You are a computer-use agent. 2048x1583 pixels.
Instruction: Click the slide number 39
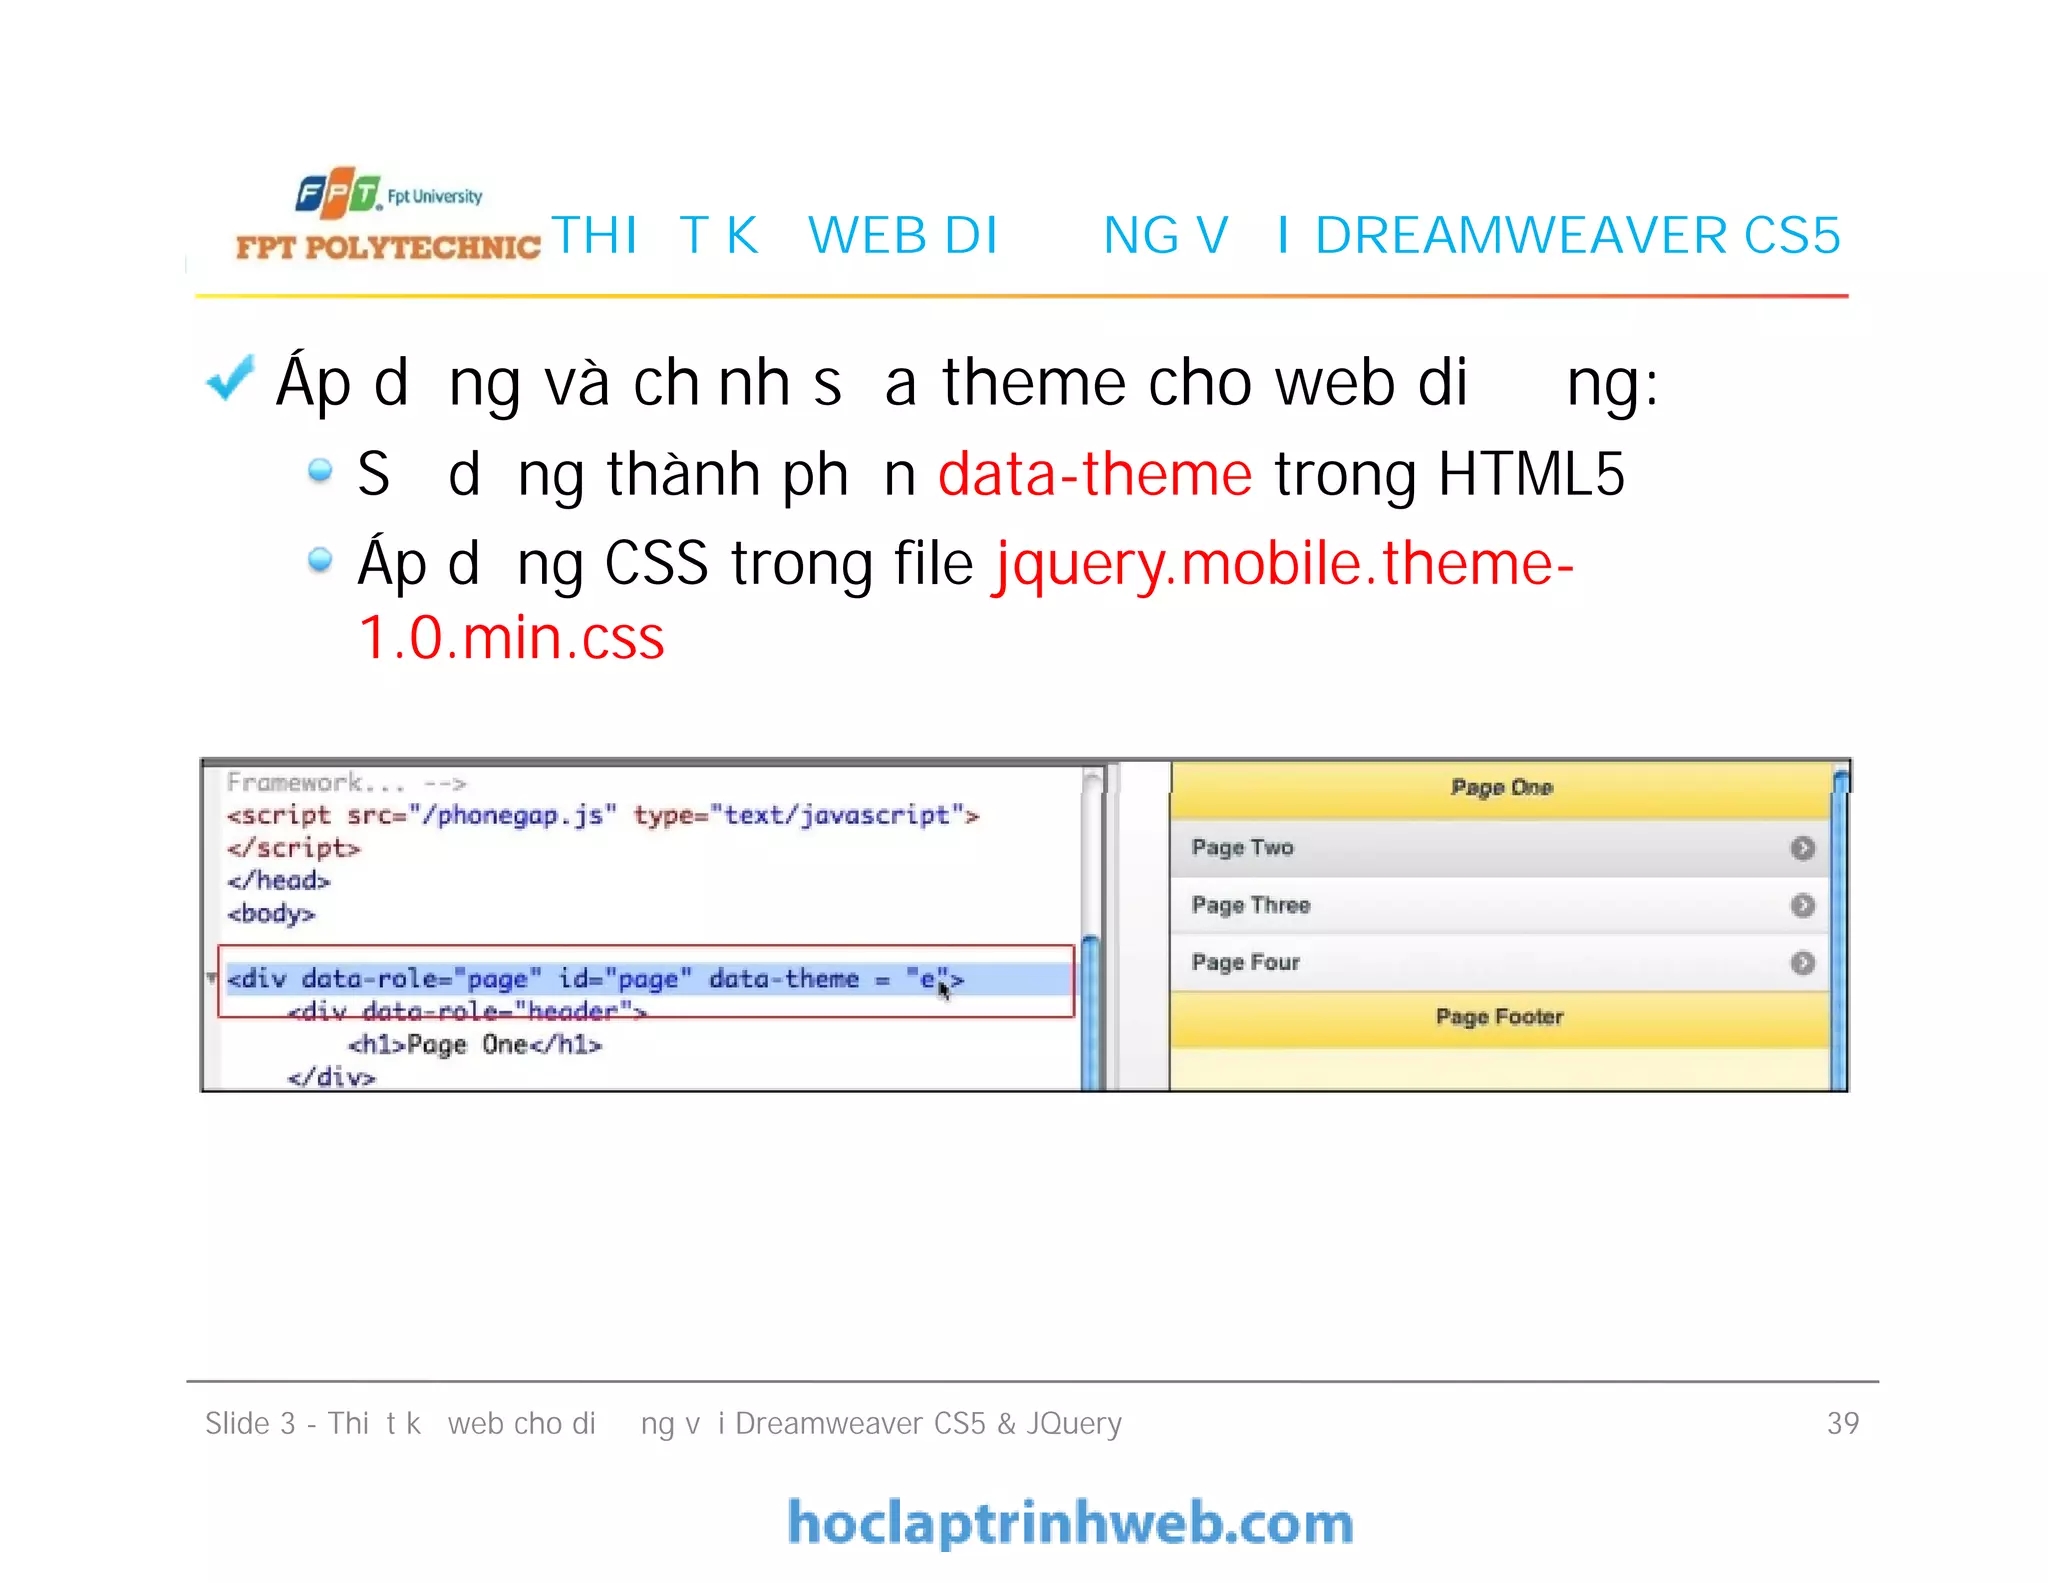1842,1423
